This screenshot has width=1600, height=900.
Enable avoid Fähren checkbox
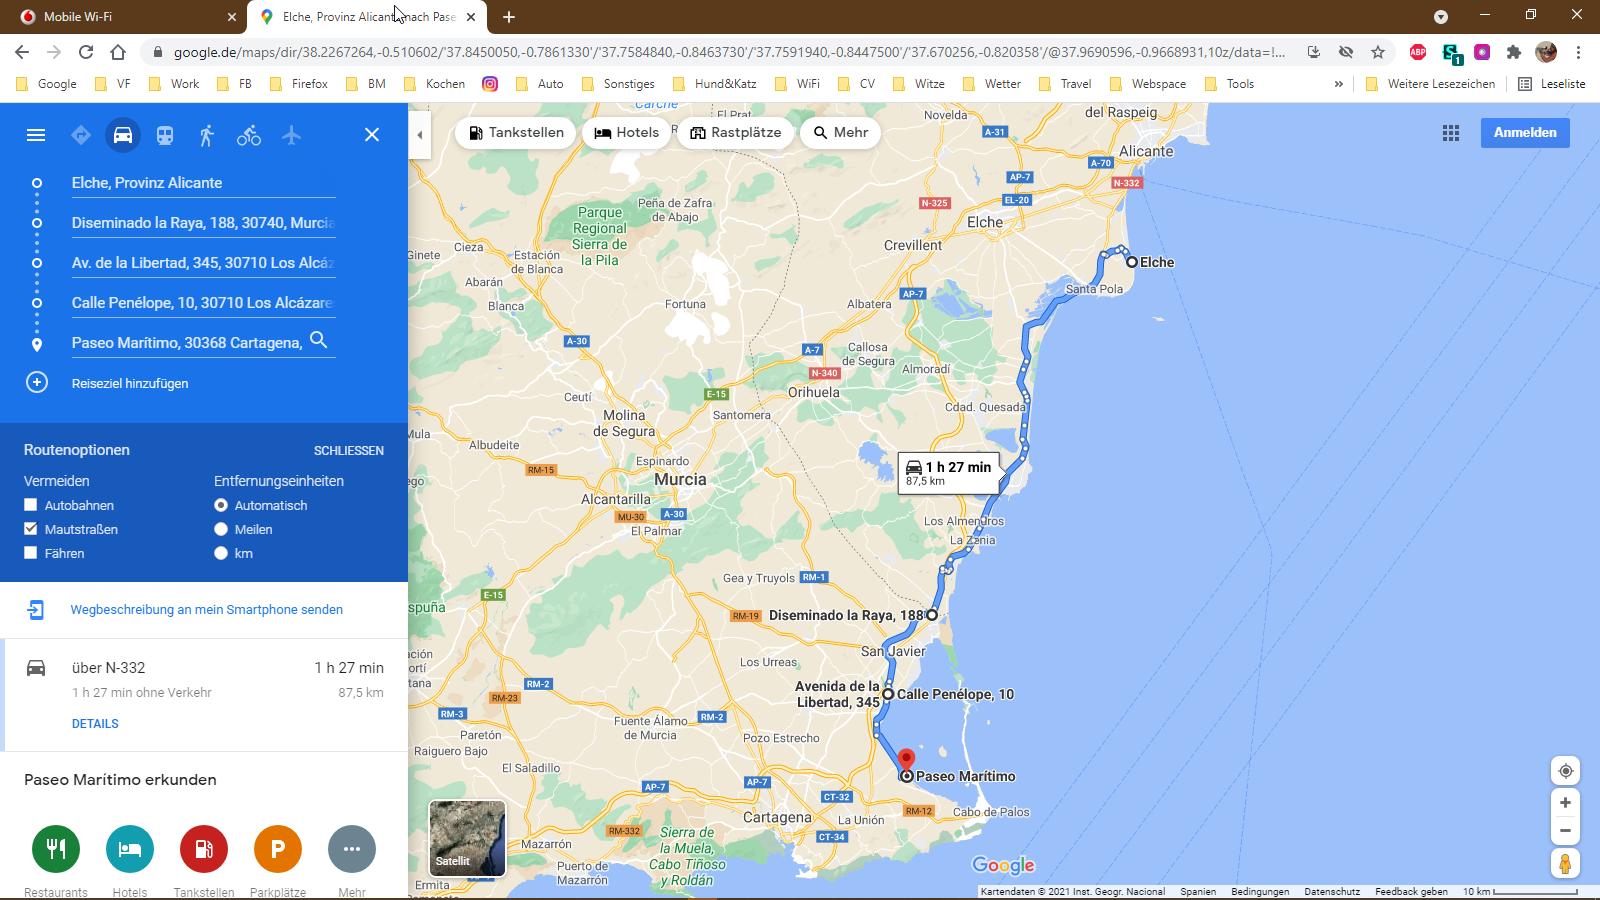(x=31, y=553)
